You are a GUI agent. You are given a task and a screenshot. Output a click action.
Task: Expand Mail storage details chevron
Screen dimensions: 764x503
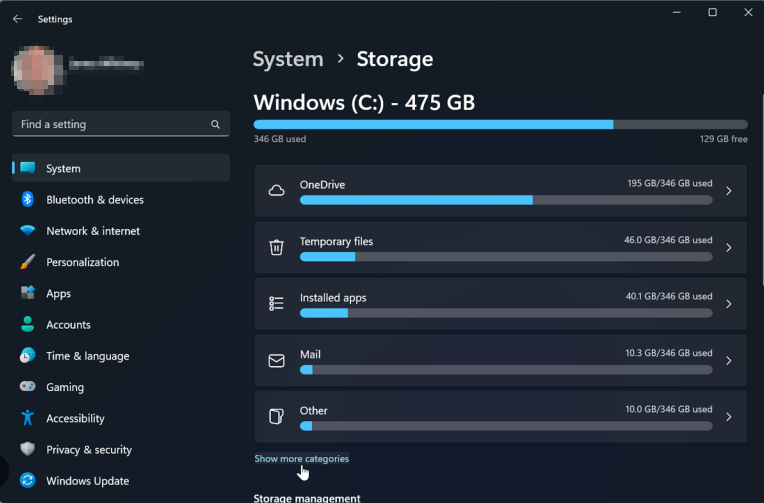pyautogui.click(x=728, y=361)
